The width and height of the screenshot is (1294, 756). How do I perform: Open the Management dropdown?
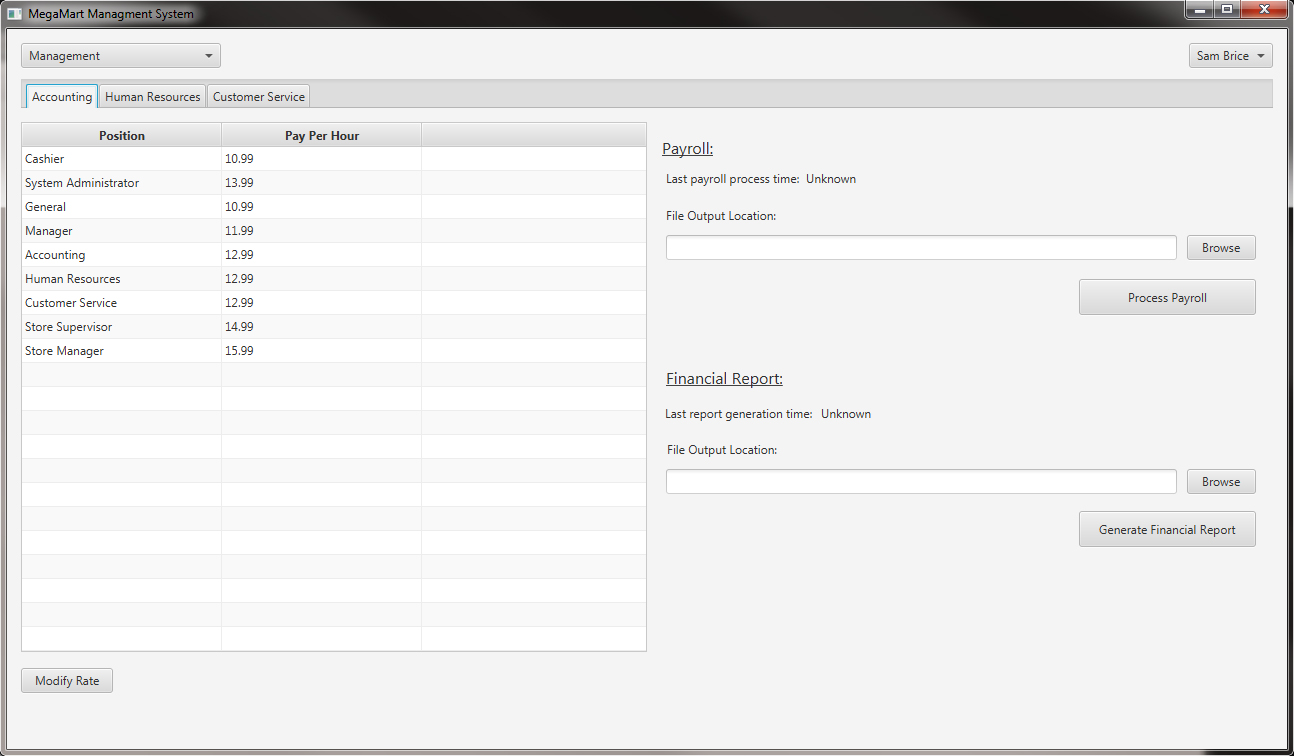coord(120,56)
